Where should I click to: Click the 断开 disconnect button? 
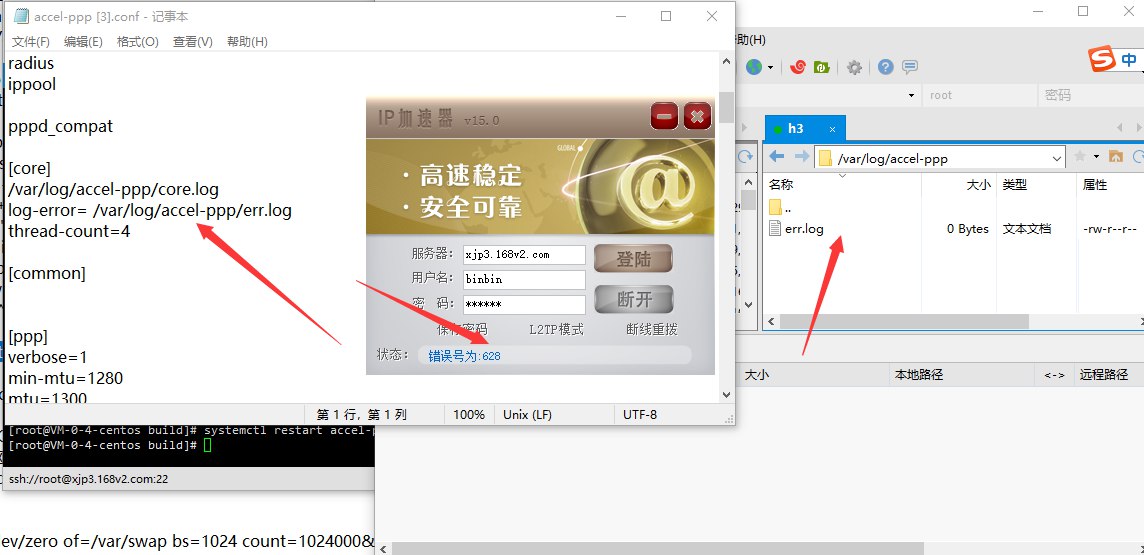[x=634, y=299]
